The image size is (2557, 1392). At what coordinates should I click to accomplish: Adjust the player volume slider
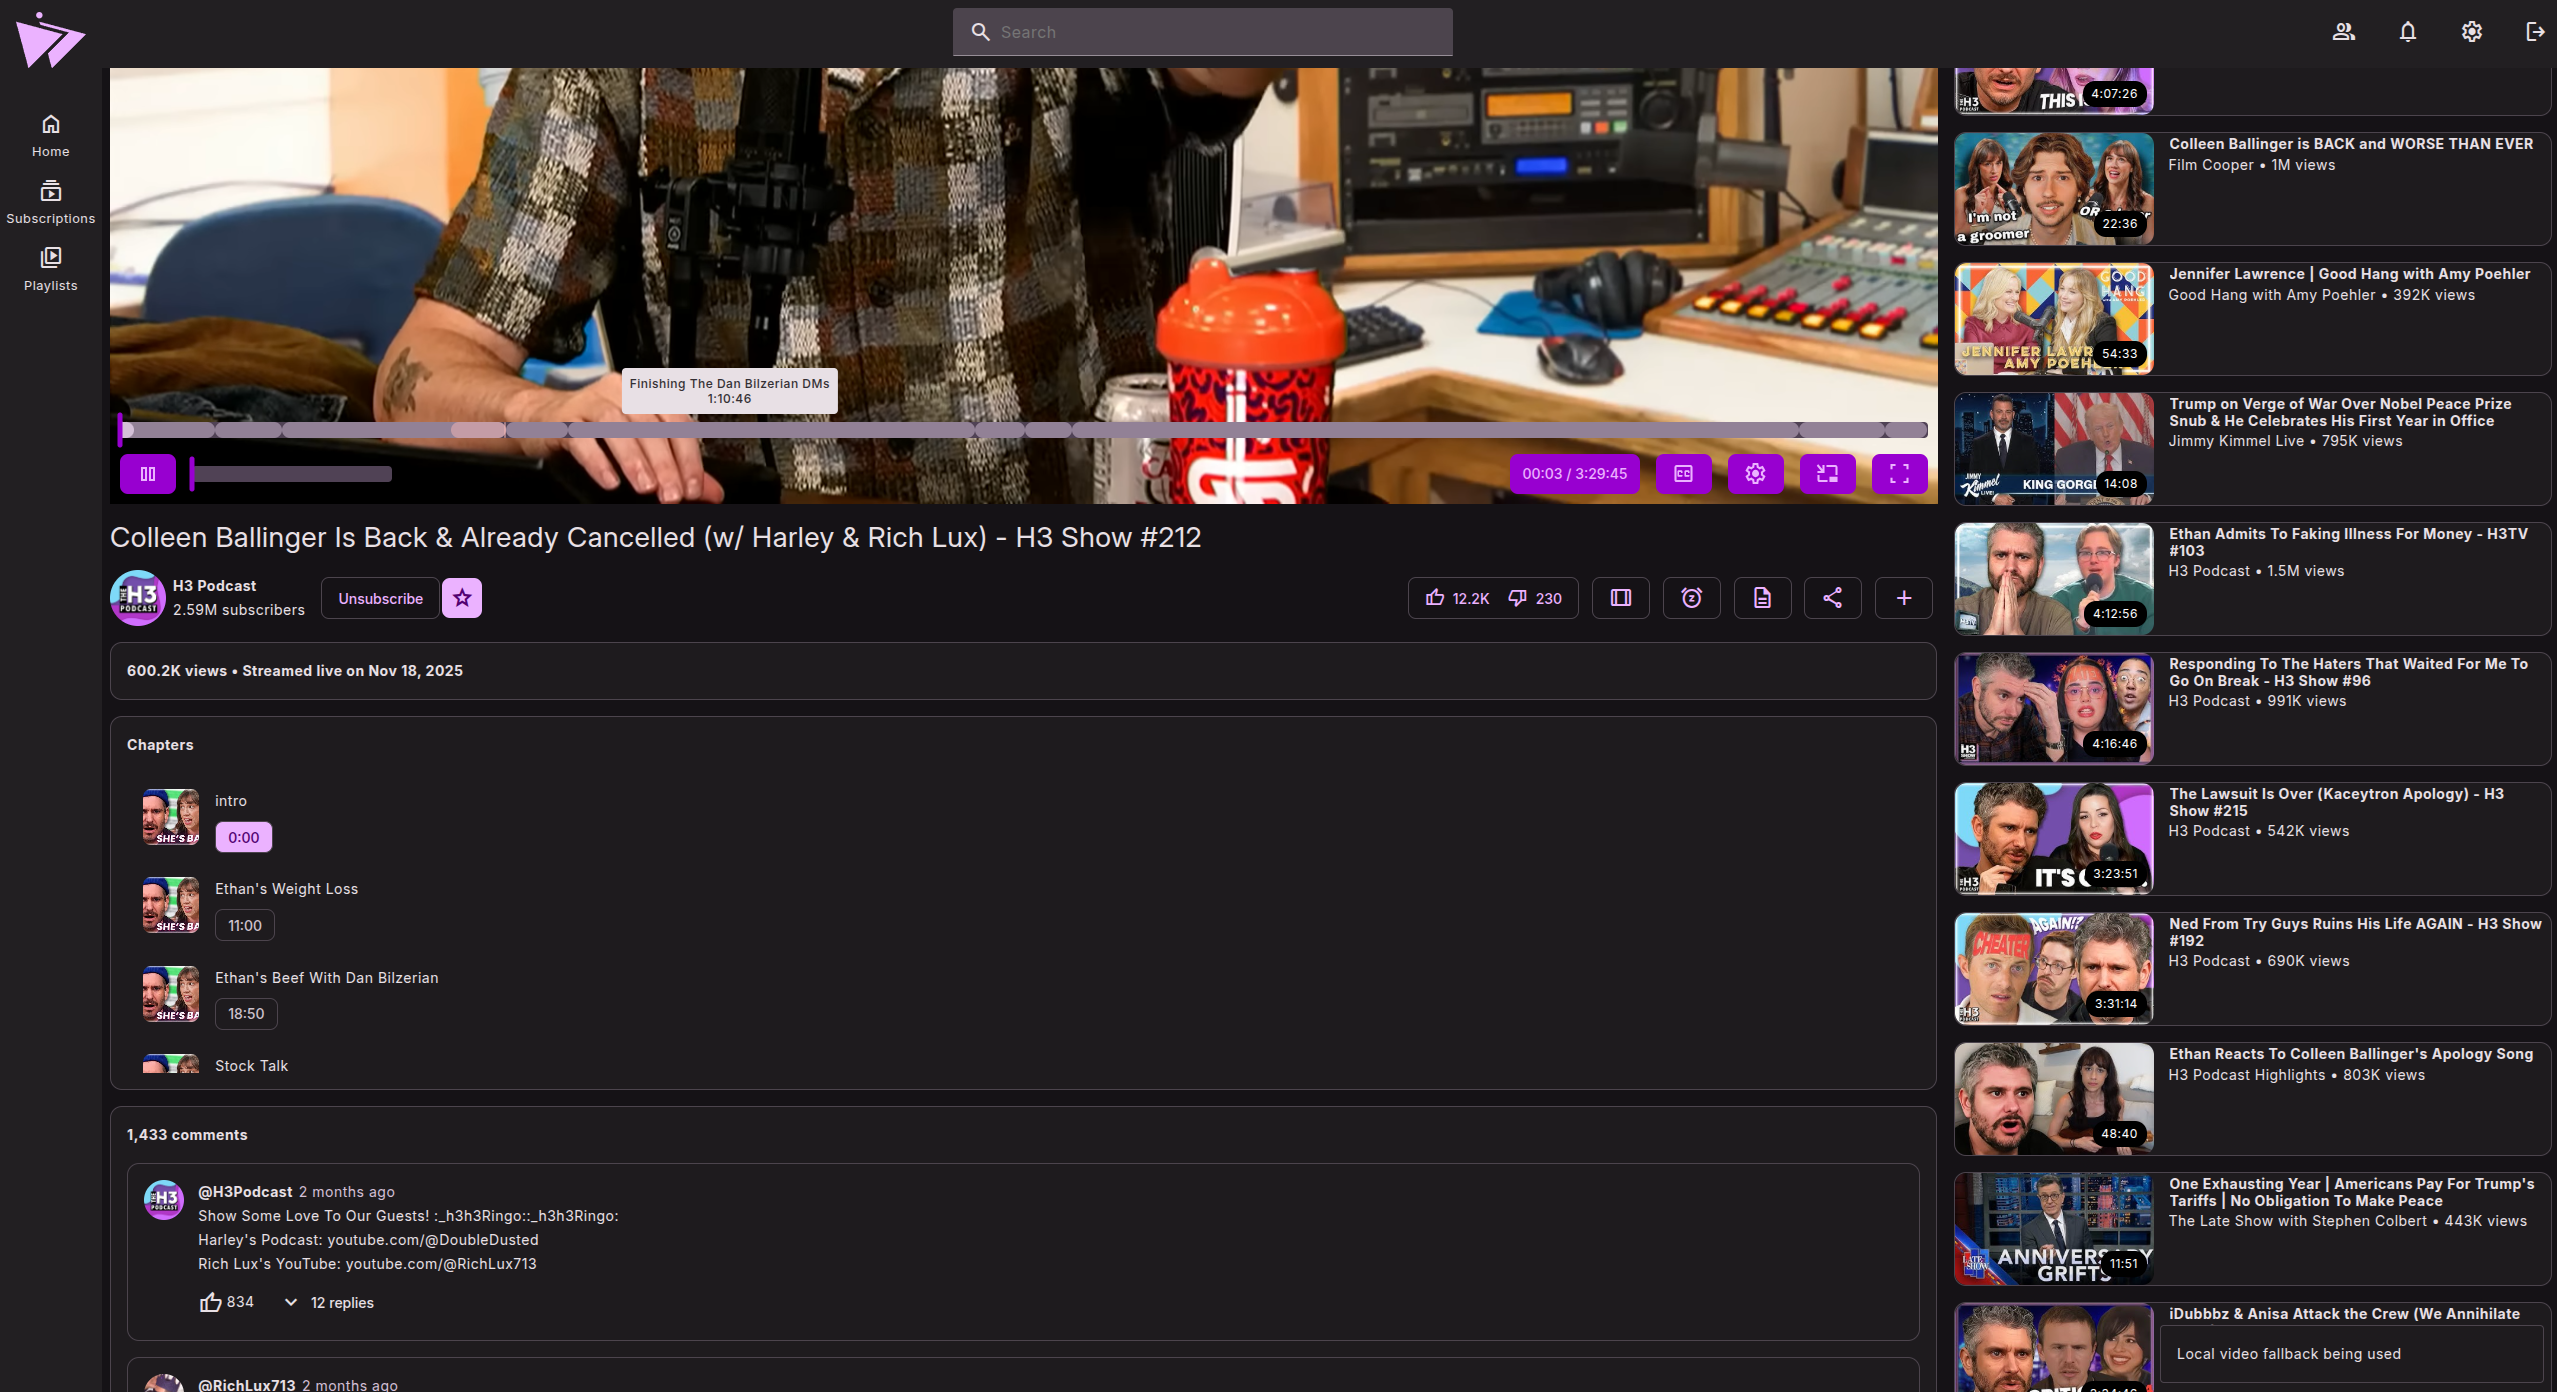[291, 474]
